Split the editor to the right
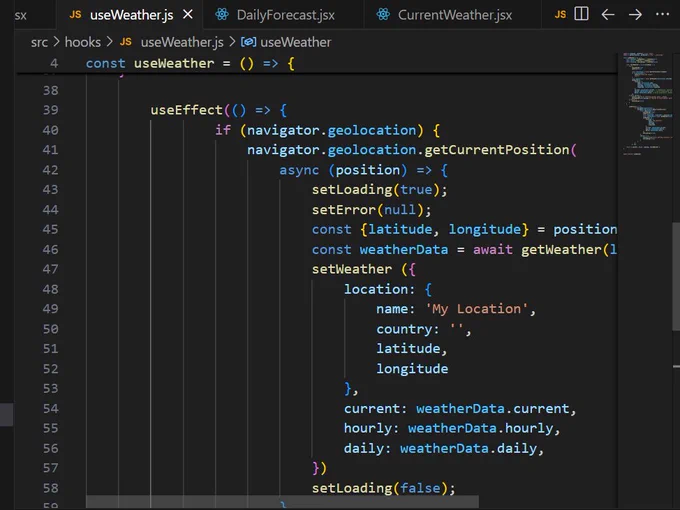680x510 pixels. point(581,14)
